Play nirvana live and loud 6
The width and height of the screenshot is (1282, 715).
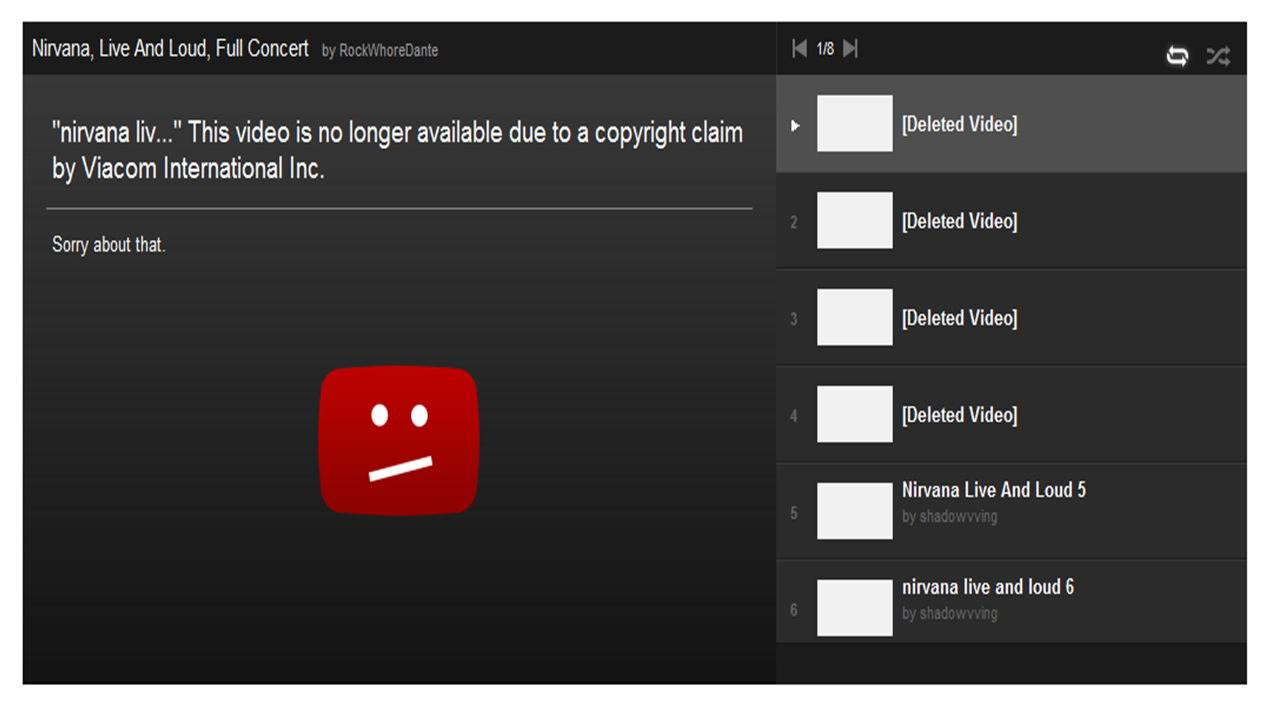(987, 587)
